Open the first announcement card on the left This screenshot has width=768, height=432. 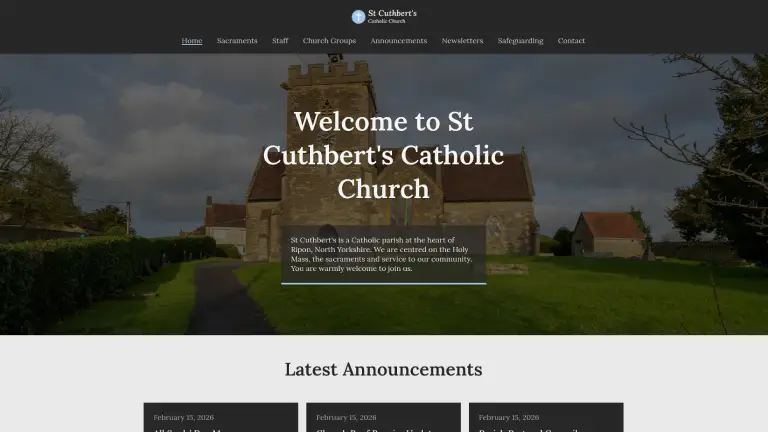(x=221, y=417)
